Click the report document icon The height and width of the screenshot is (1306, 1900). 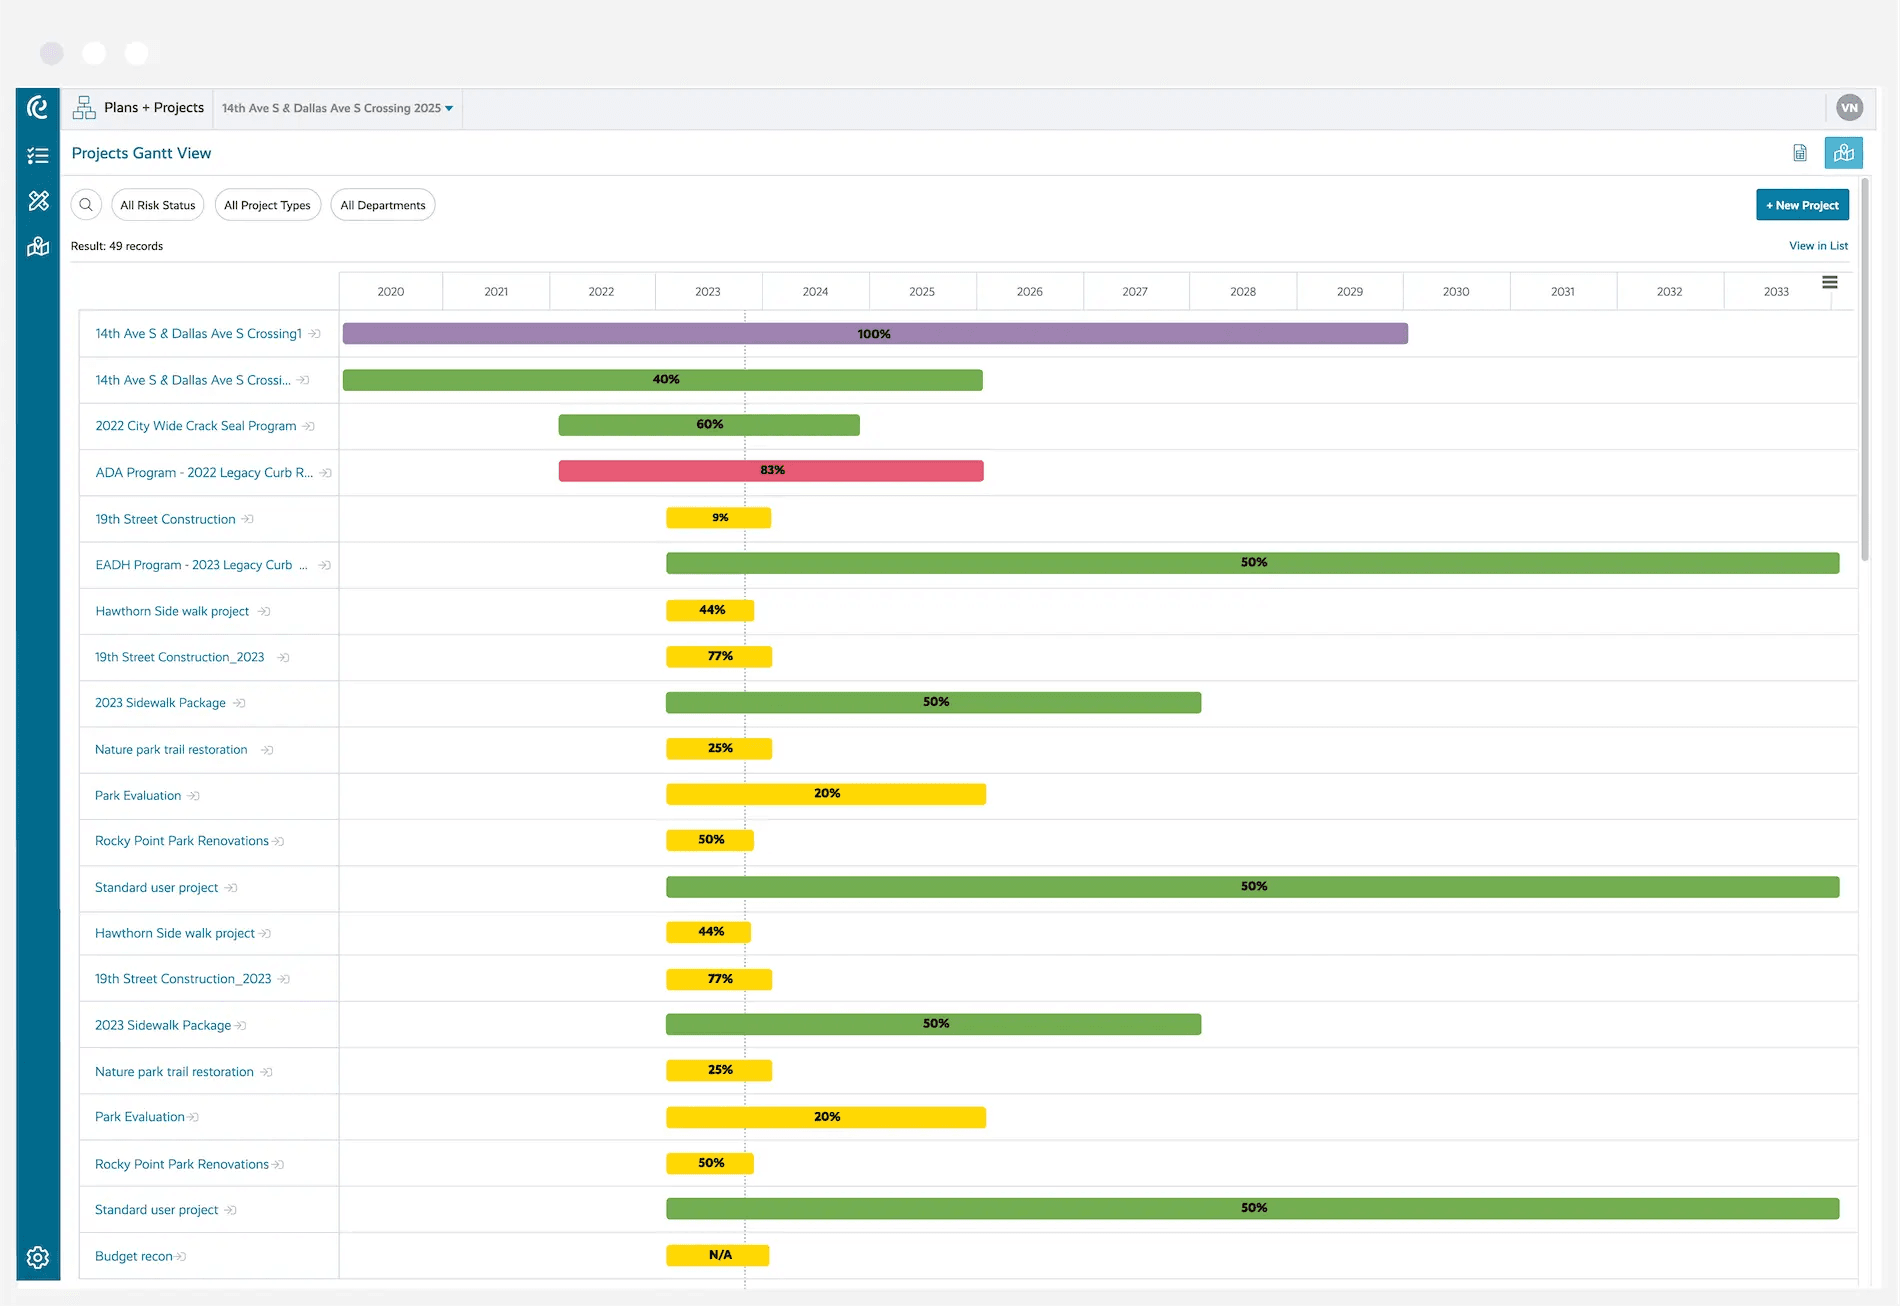point(1800,153)
